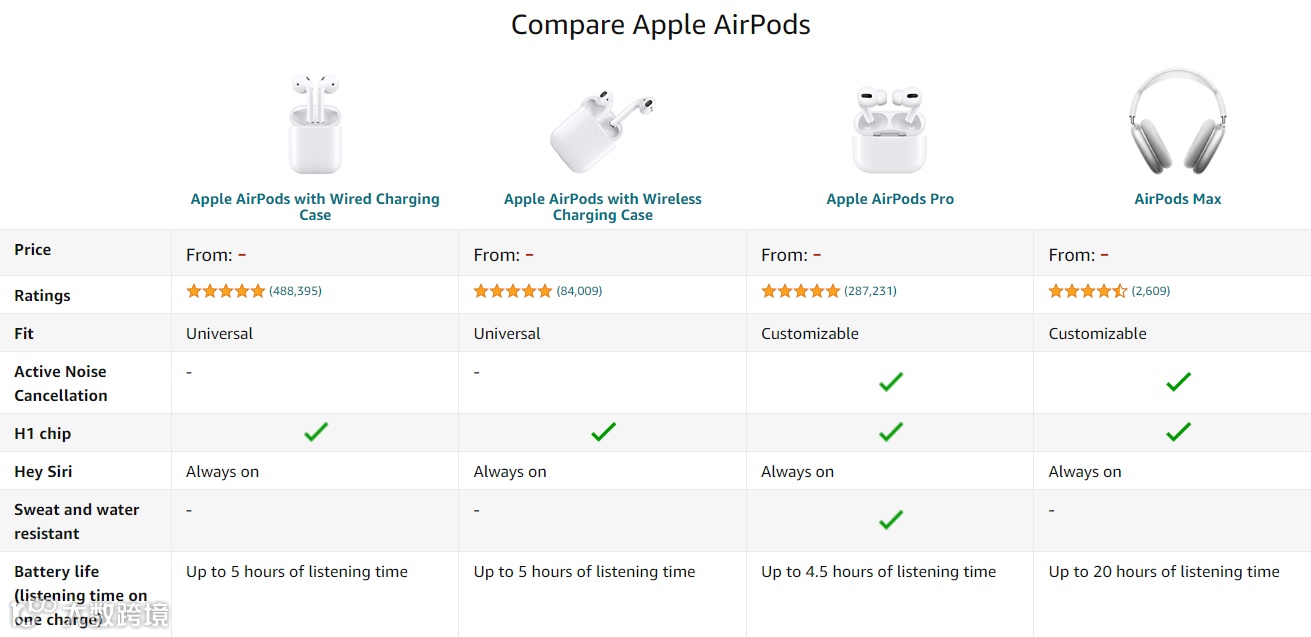This screenshot has height=637, width=1311.
Task: Click H1 chip checkmark for Wired Charging Case
Action: tap(316, 432)
